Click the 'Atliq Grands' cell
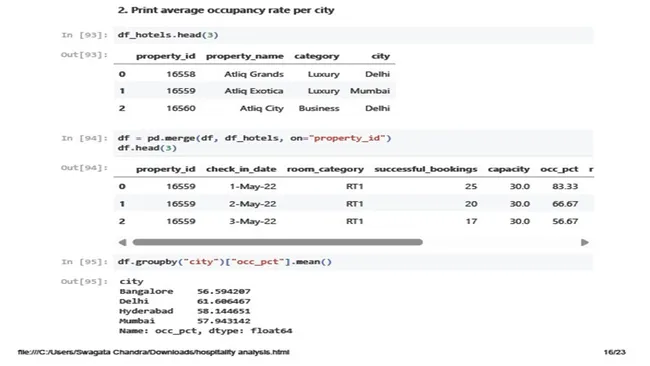 pyautogui.click(x=254, y=74)
